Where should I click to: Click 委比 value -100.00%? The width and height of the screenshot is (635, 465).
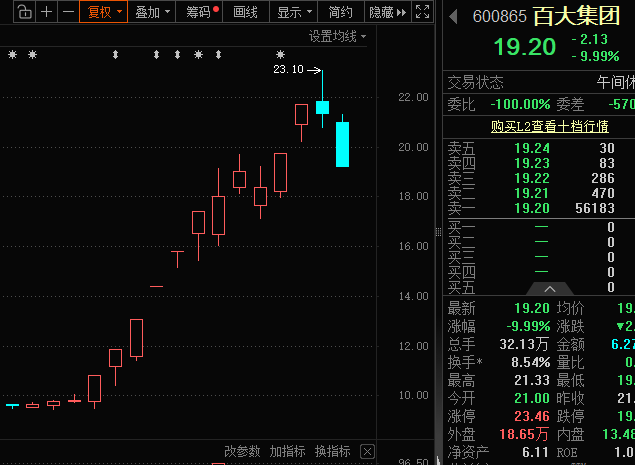(520, 105)
